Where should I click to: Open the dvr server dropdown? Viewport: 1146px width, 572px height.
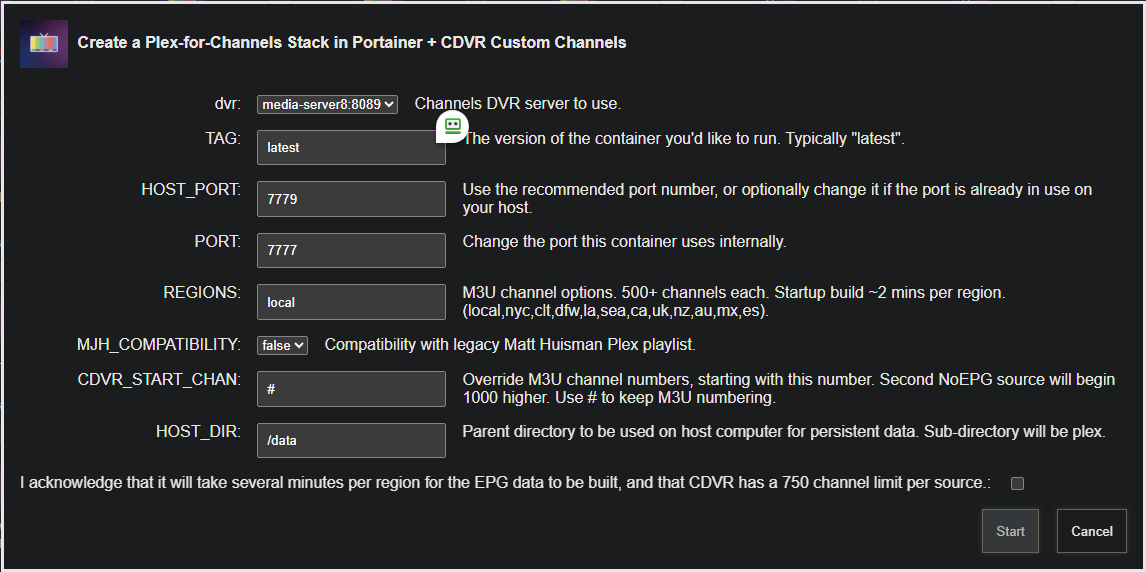click(327, 104)
